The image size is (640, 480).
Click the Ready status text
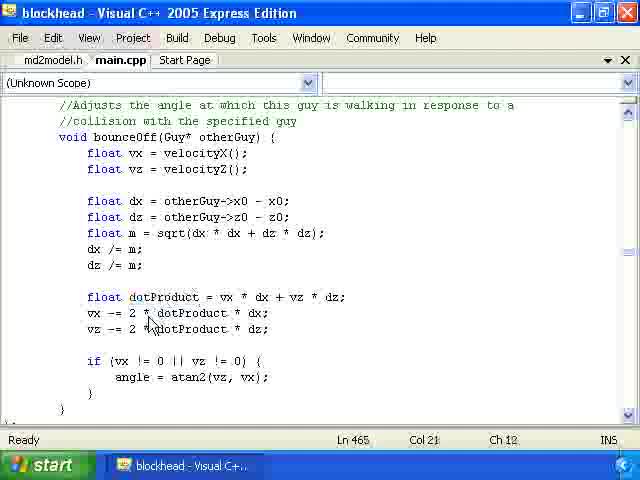click(24, 440)
